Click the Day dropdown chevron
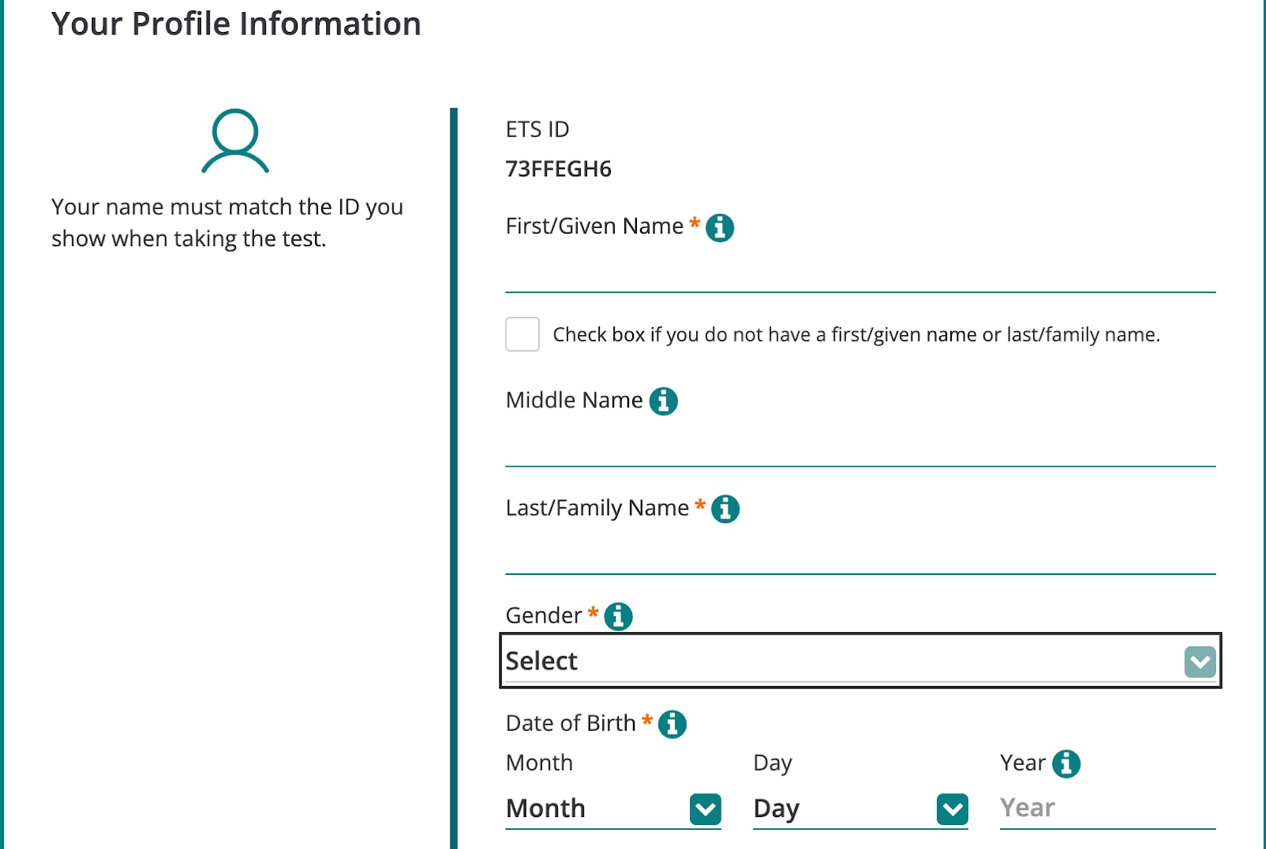The image size is (1266, 849). [952, 809]
